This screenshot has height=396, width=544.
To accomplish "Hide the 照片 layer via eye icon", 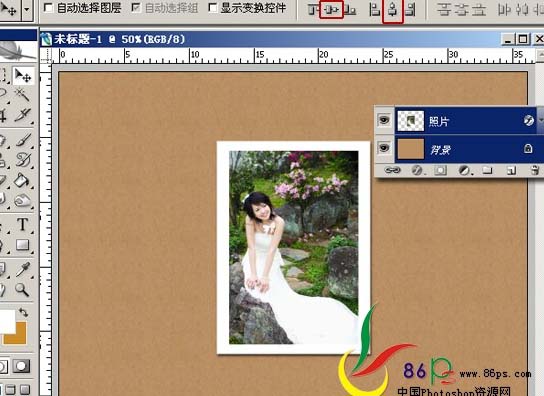I will coord(384,120).
